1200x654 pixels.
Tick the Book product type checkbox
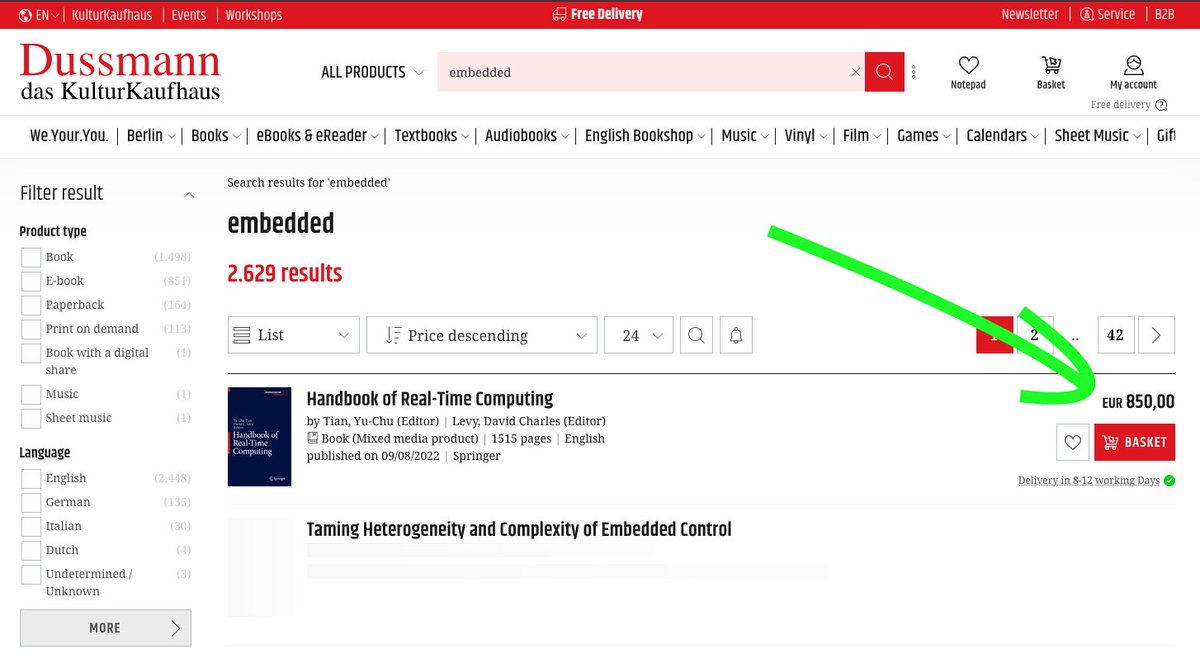coord(31,257)
